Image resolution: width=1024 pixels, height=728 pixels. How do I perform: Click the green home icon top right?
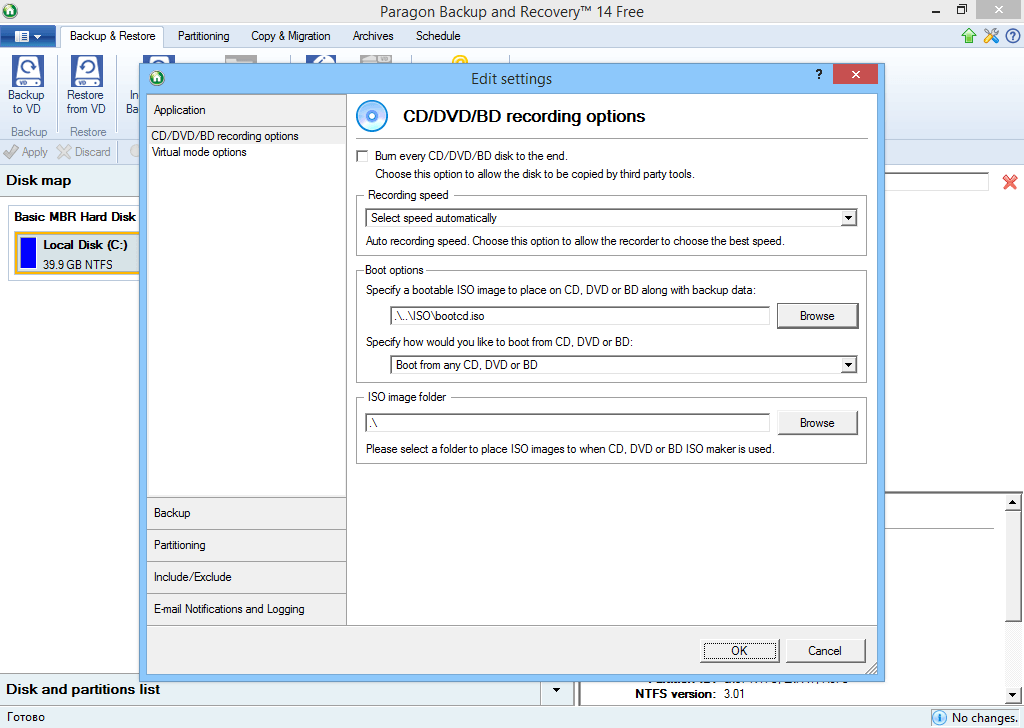pyautogui.click(x=968, y=35)
